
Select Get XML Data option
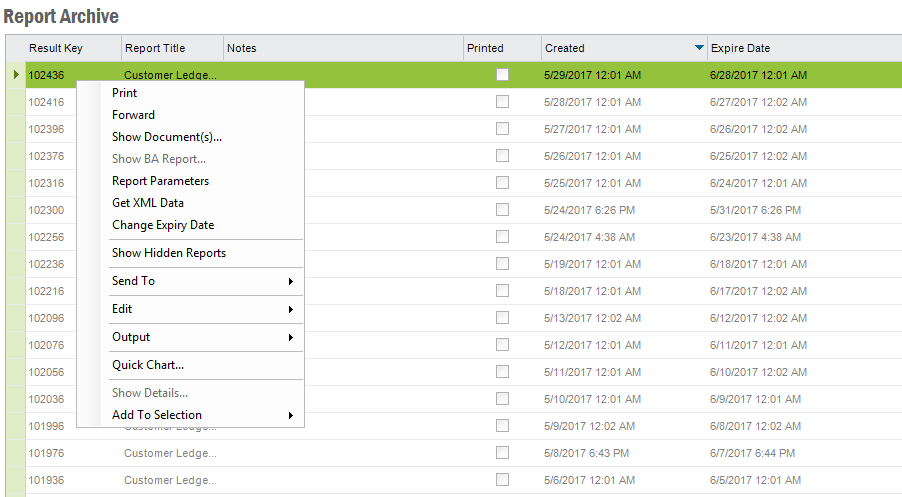tap(148, 203)
